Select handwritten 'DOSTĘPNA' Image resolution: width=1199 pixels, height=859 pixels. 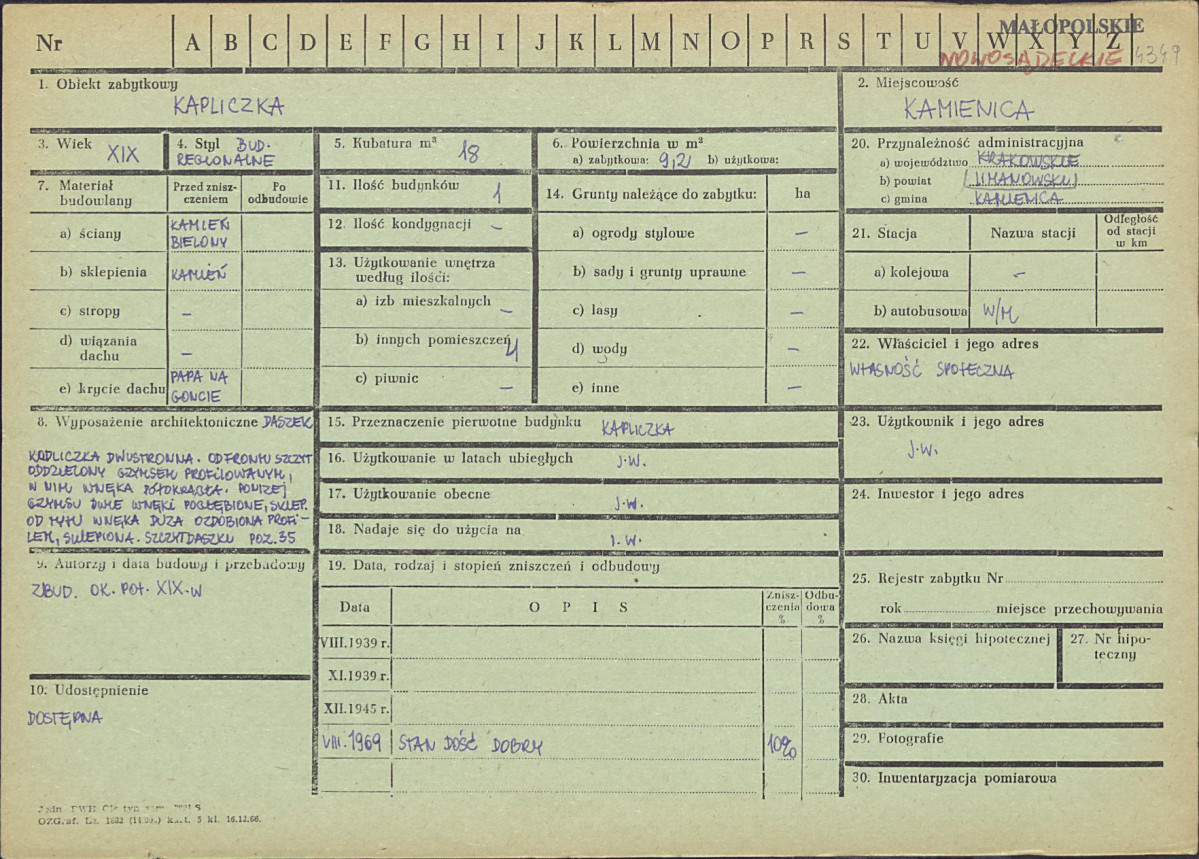point(64,719)
